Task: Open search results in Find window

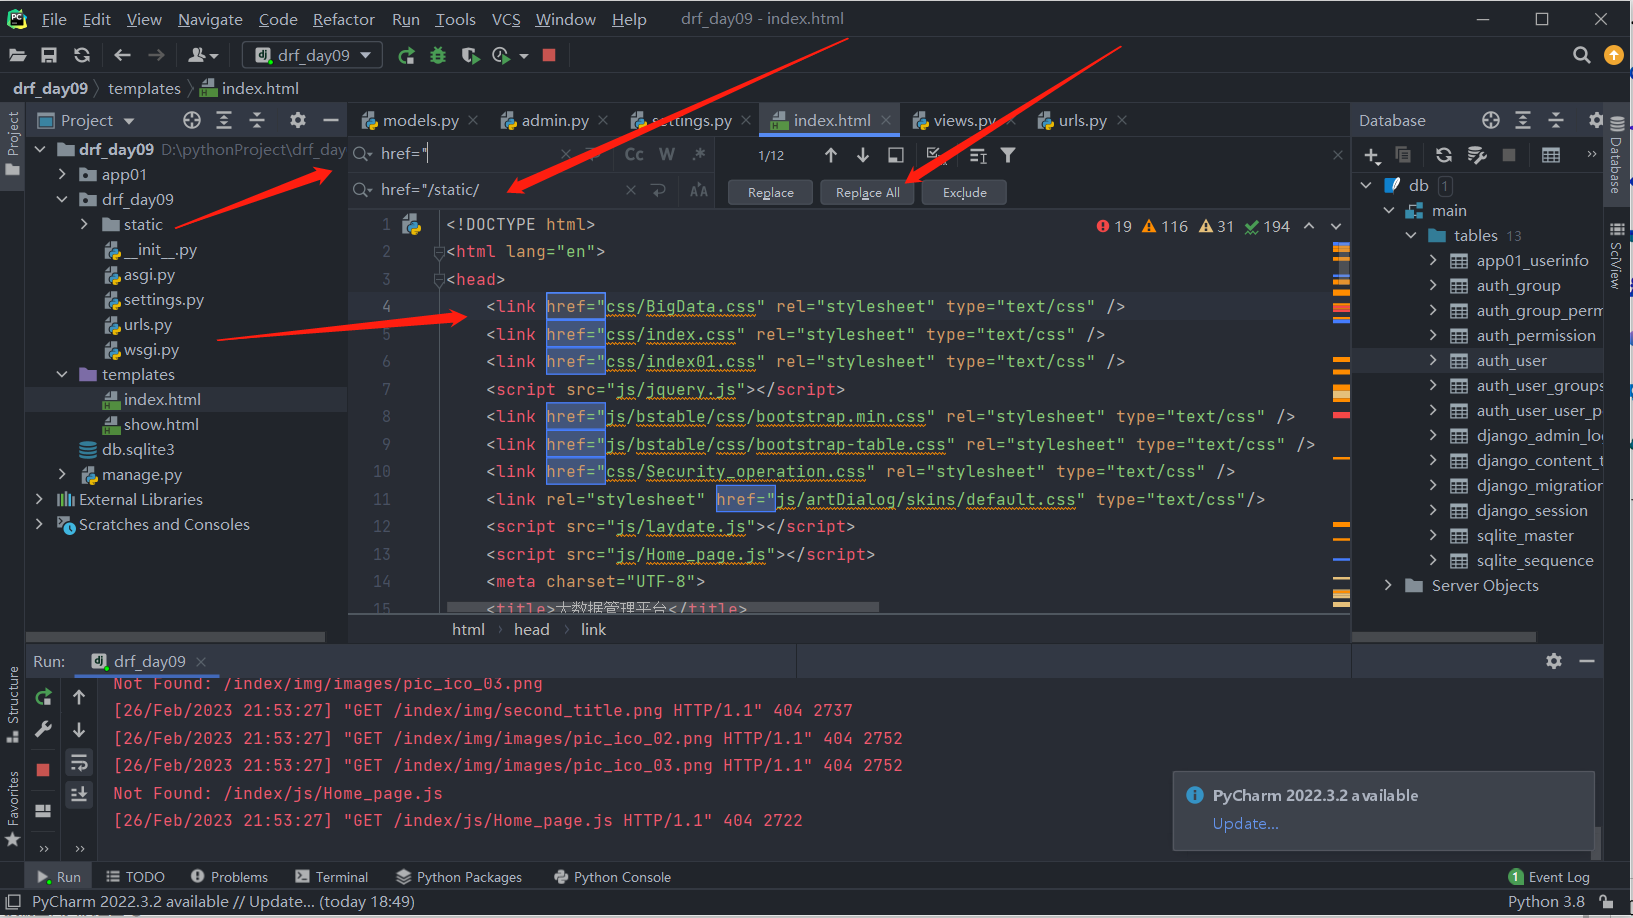Action: [x=896, y=155]
